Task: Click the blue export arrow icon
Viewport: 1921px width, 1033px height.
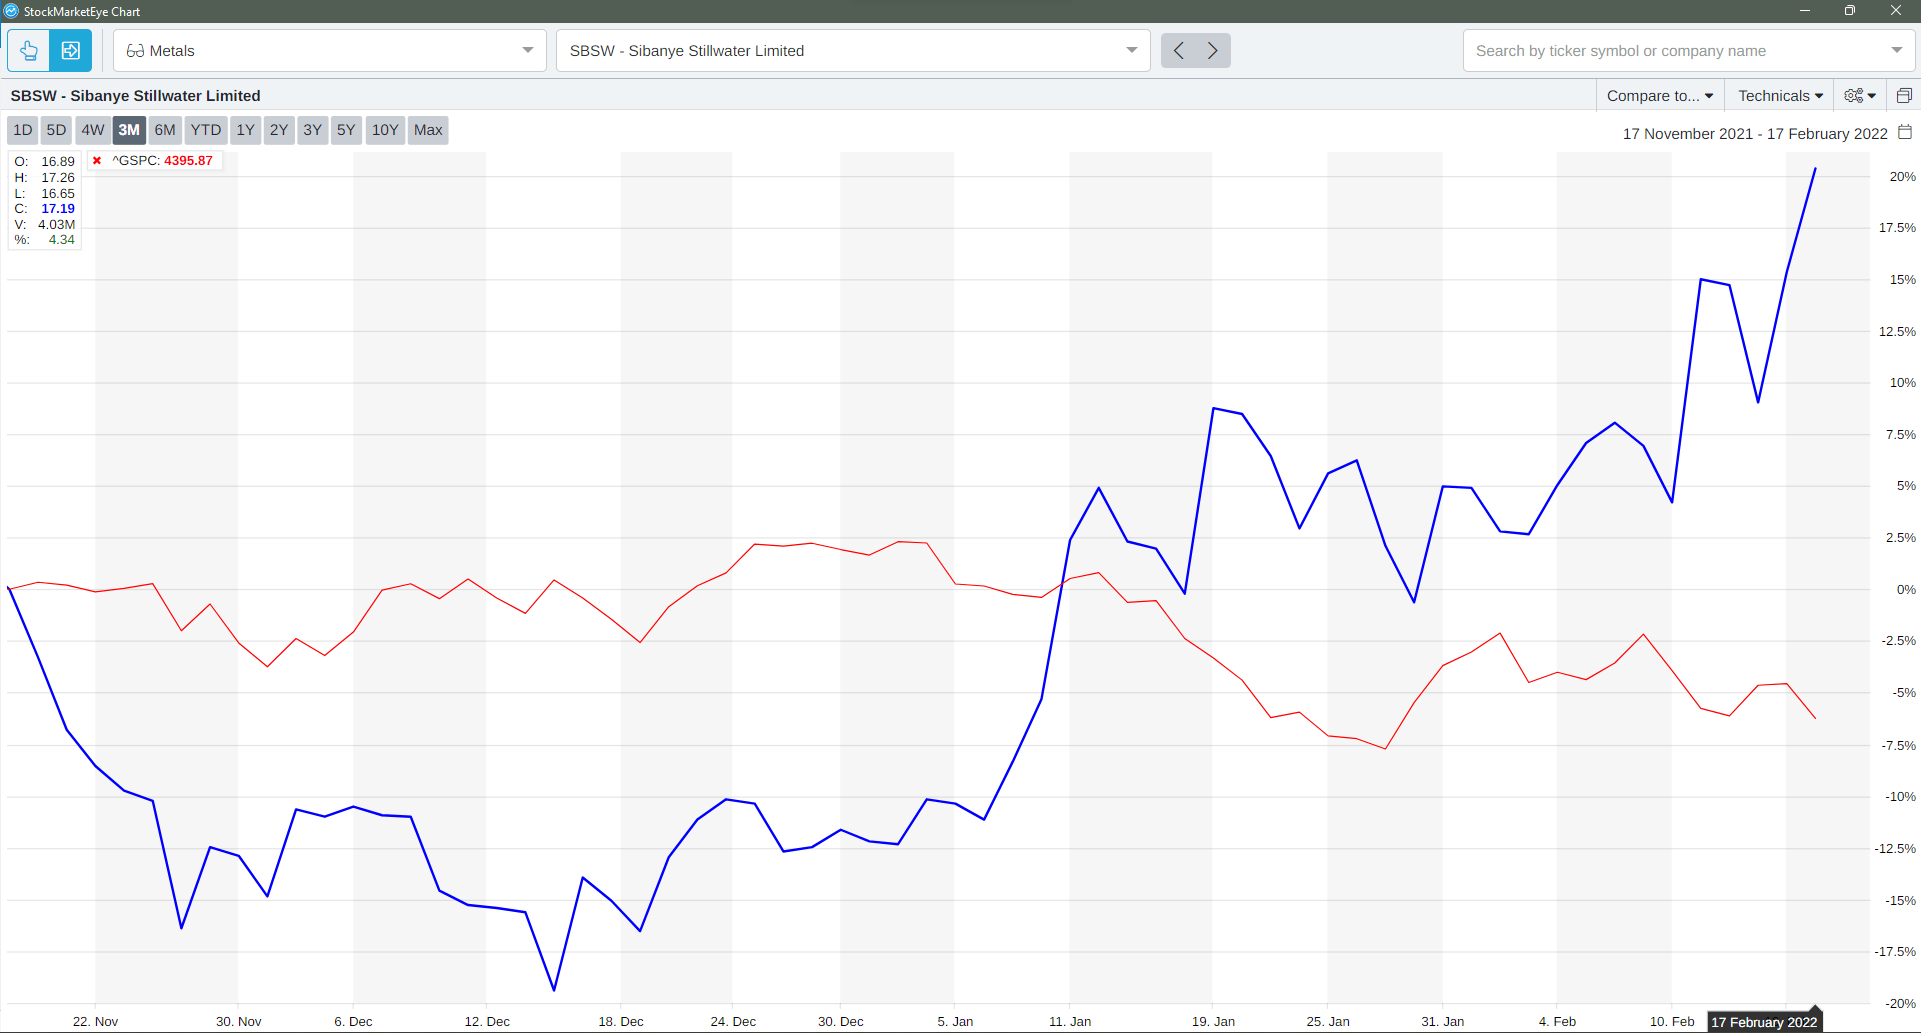Action: click(71, 50)
